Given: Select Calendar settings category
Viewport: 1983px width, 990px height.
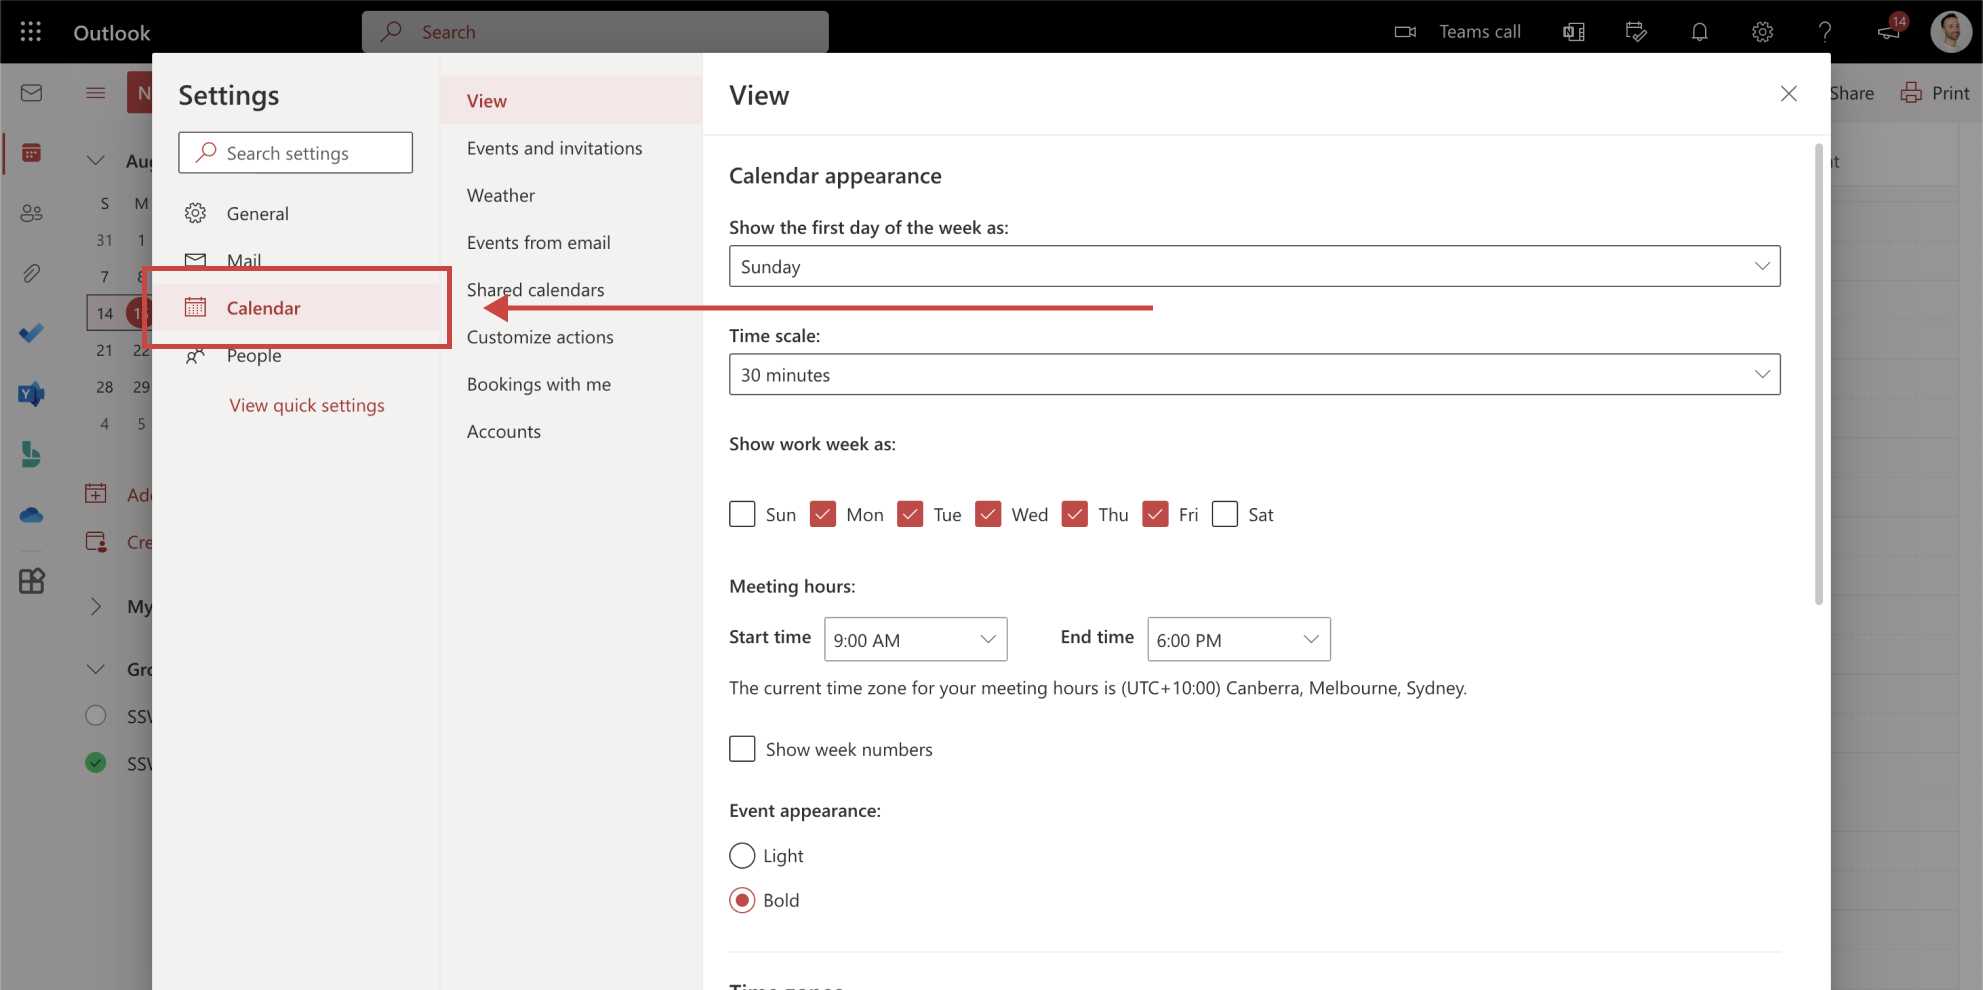Looking at the screenshot, I should (296, 308).
